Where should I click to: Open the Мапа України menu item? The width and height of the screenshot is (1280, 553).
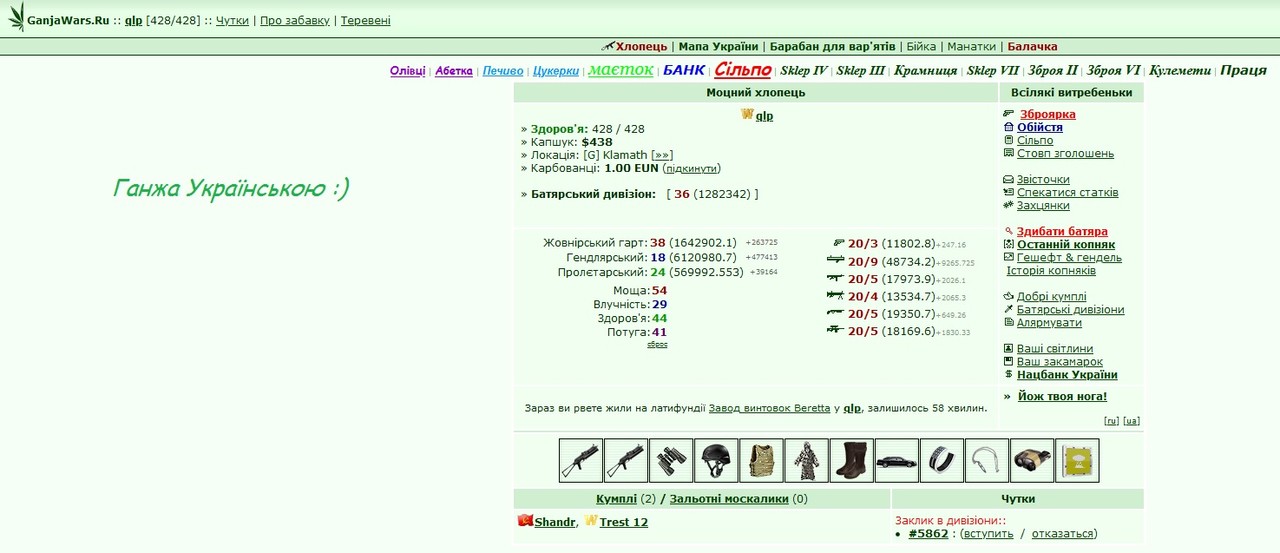tap(718, 46)
